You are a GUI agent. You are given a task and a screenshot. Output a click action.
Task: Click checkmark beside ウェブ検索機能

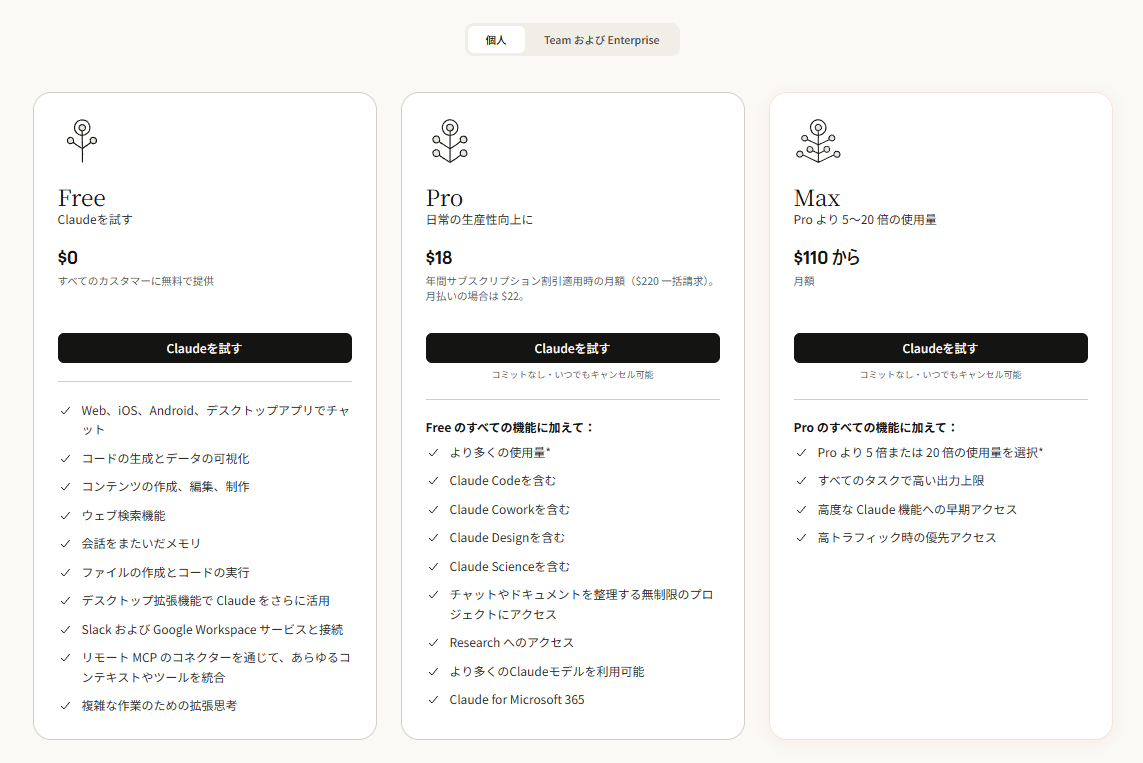66,516
